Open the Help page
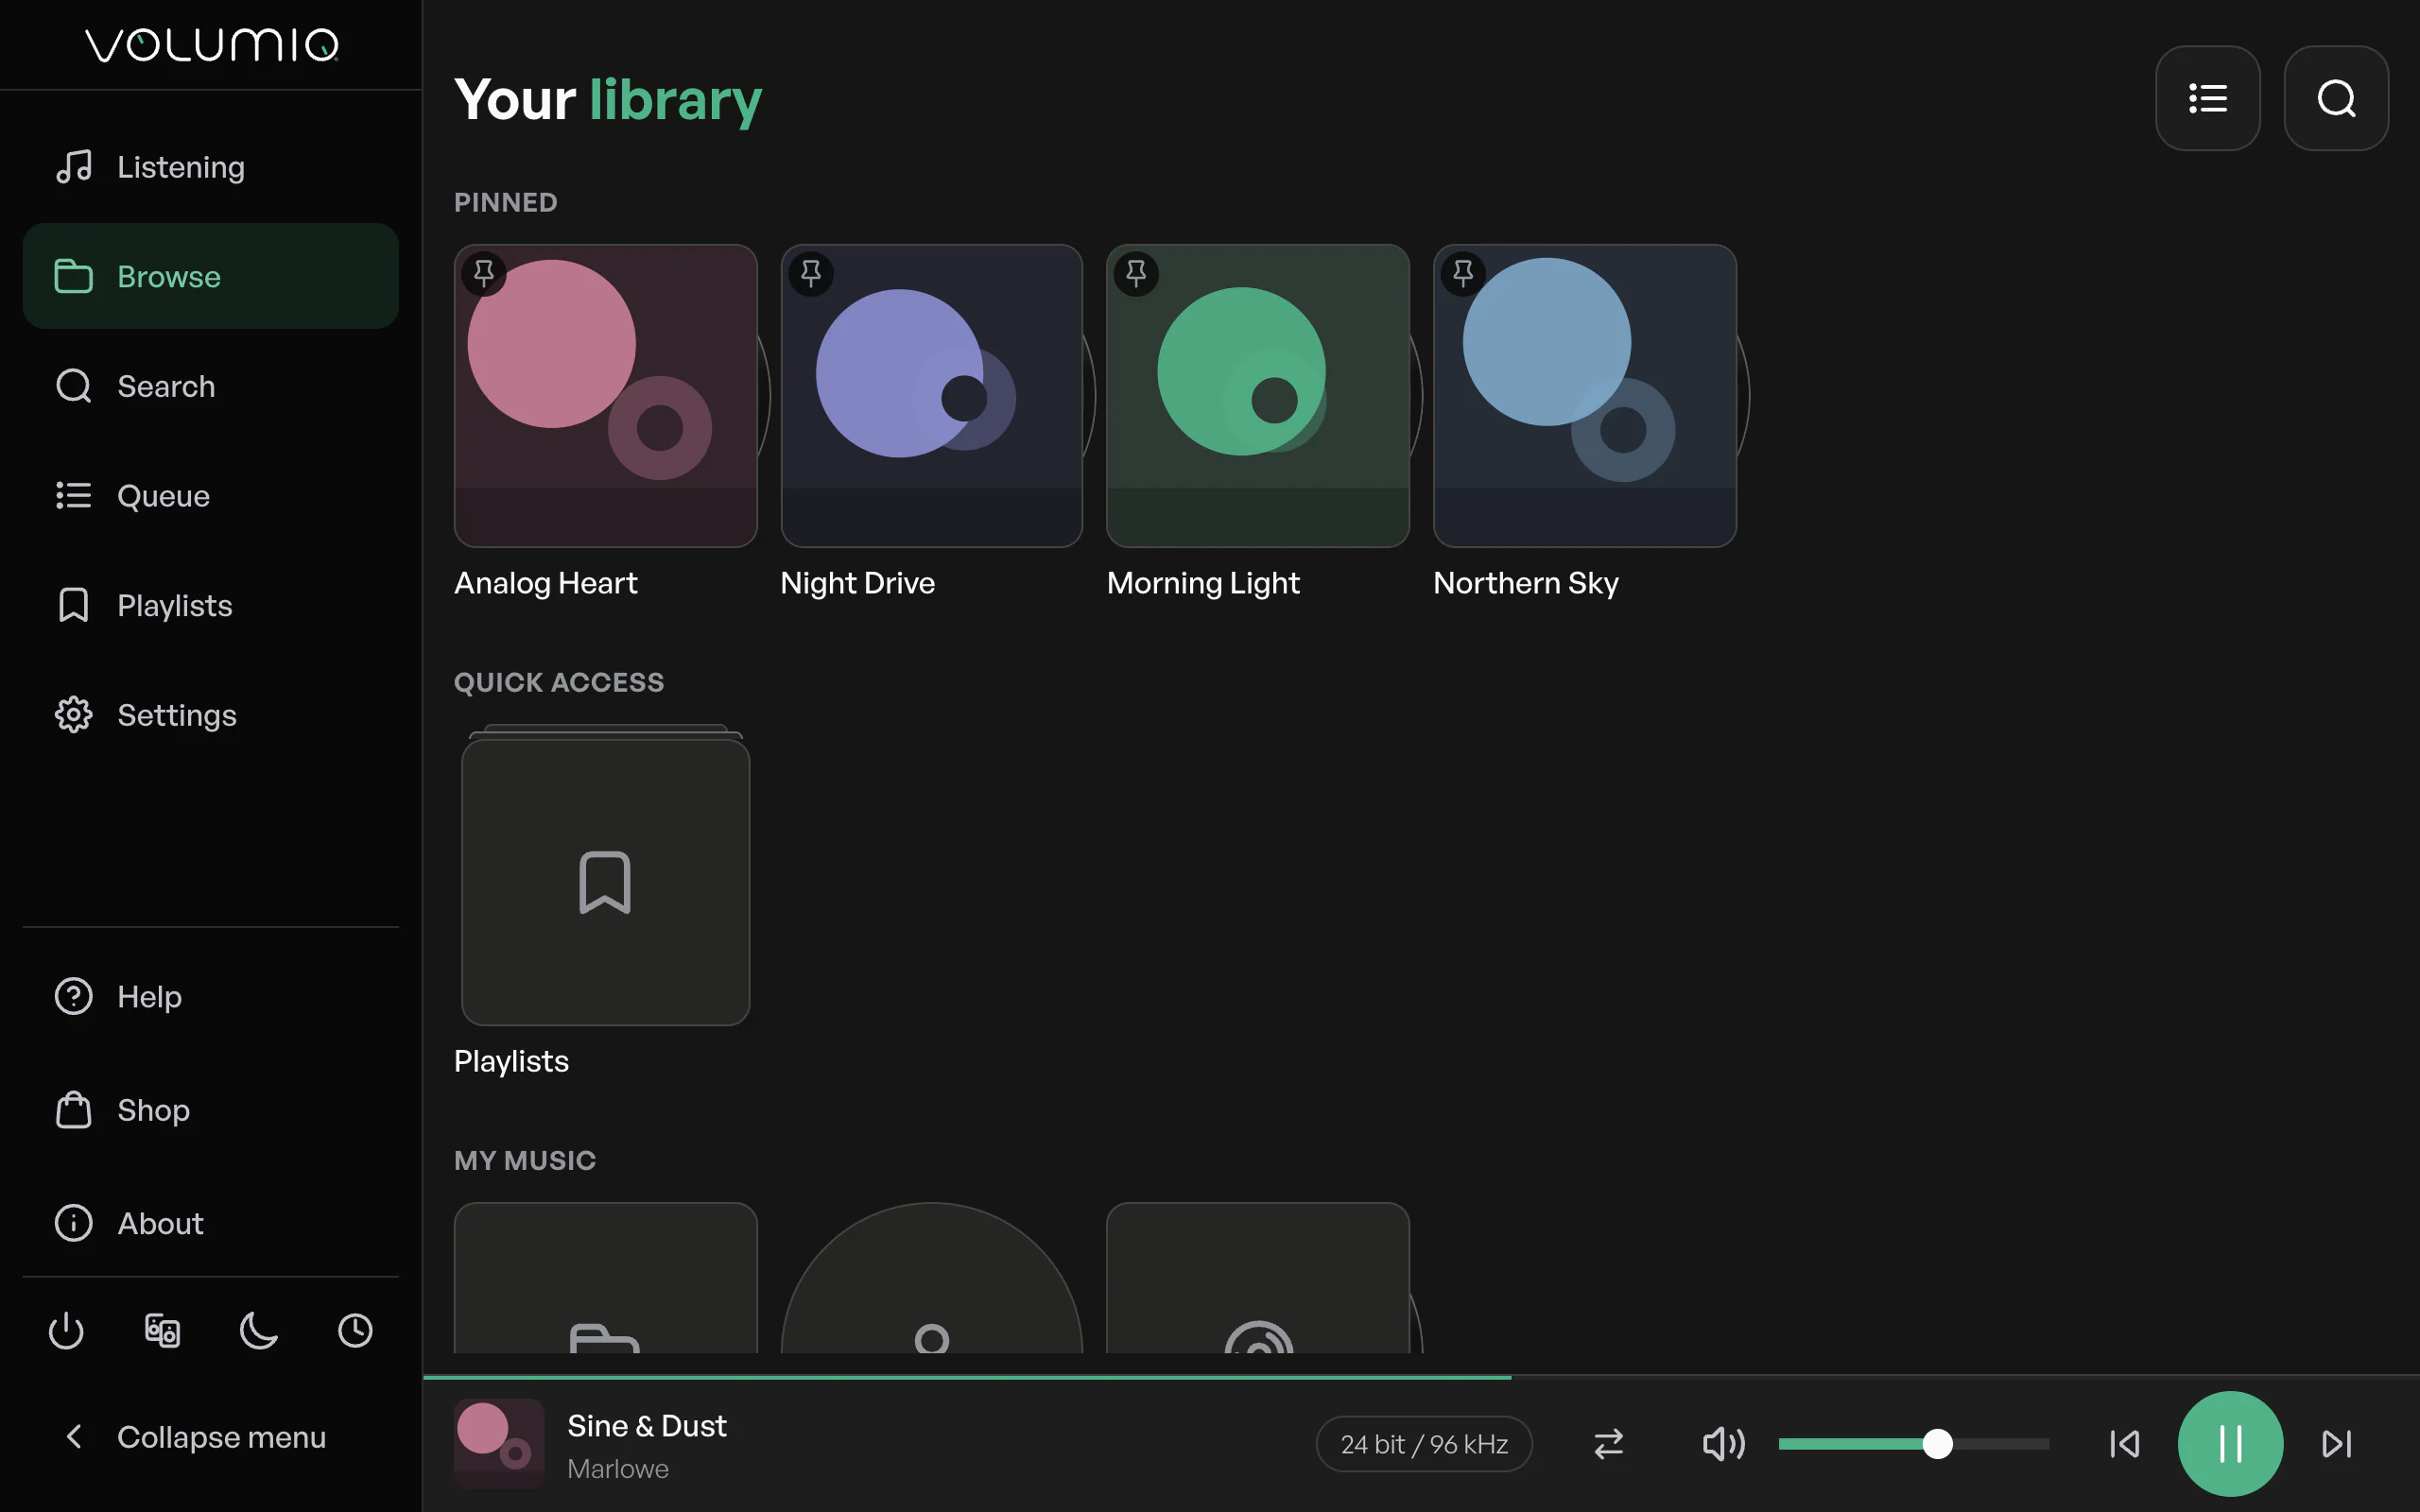Screen dimensions: 2420x1512 click(x=210, y=997)
